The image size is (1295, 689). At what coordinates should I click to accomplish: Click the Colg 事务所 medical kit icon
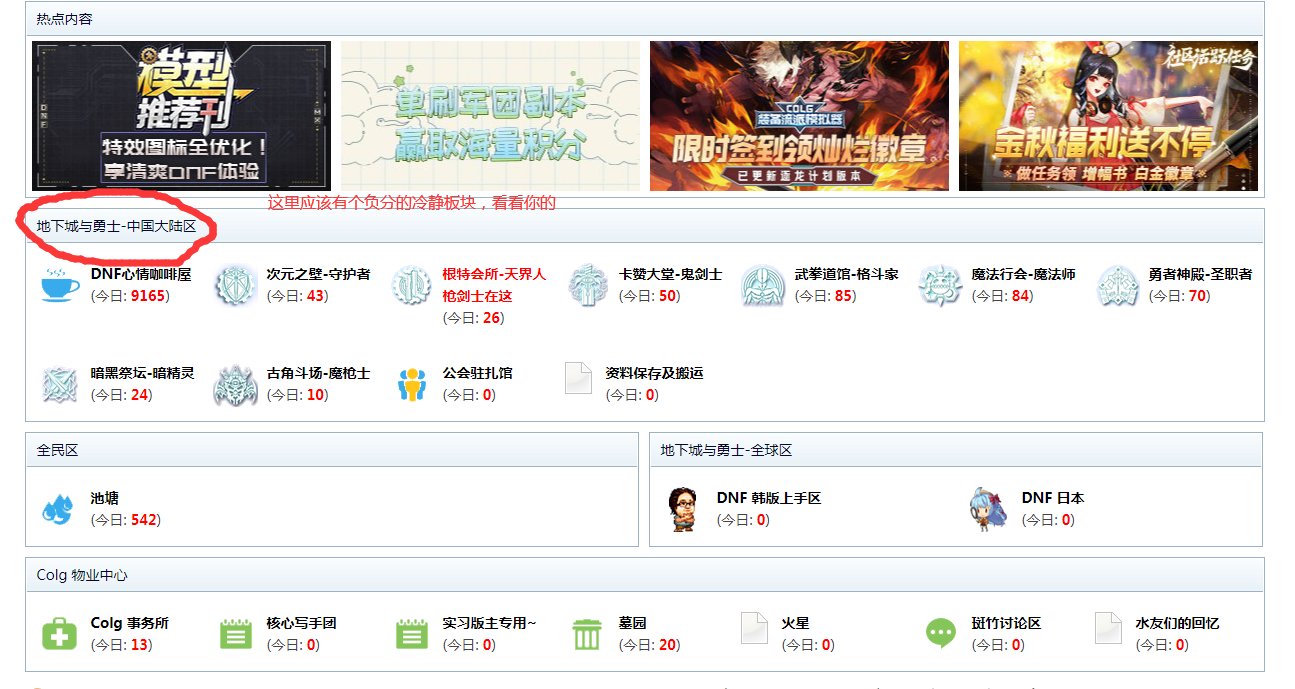[59, 634]
